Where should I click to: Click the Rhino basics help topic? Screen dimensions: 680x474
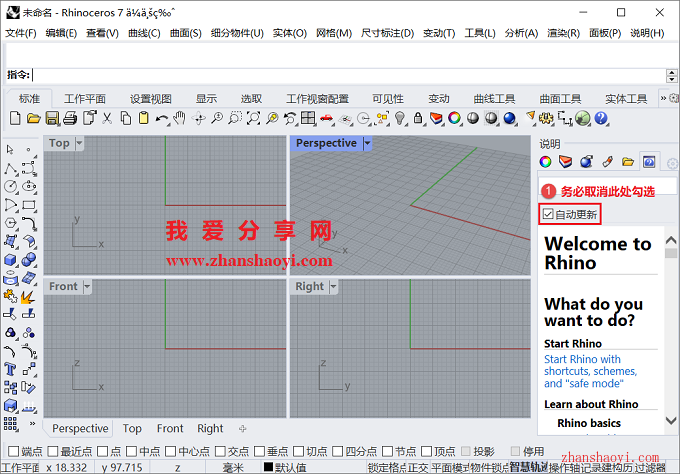click(589, 423)
